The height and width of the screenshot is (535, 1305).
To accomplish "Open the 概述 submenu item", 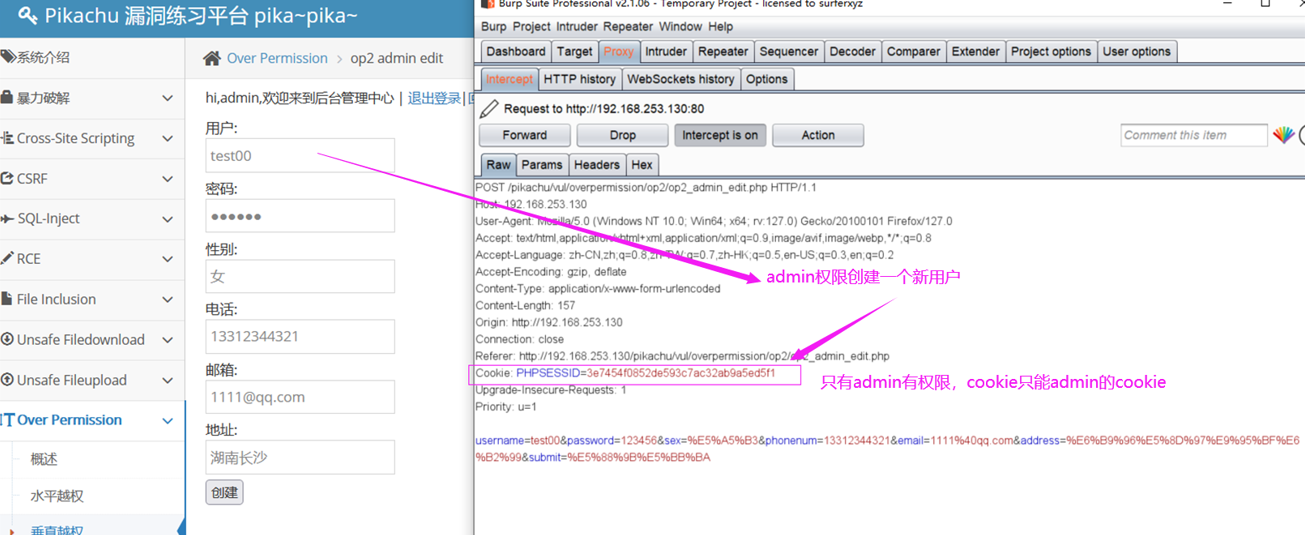I will click(x=44, y=459).
